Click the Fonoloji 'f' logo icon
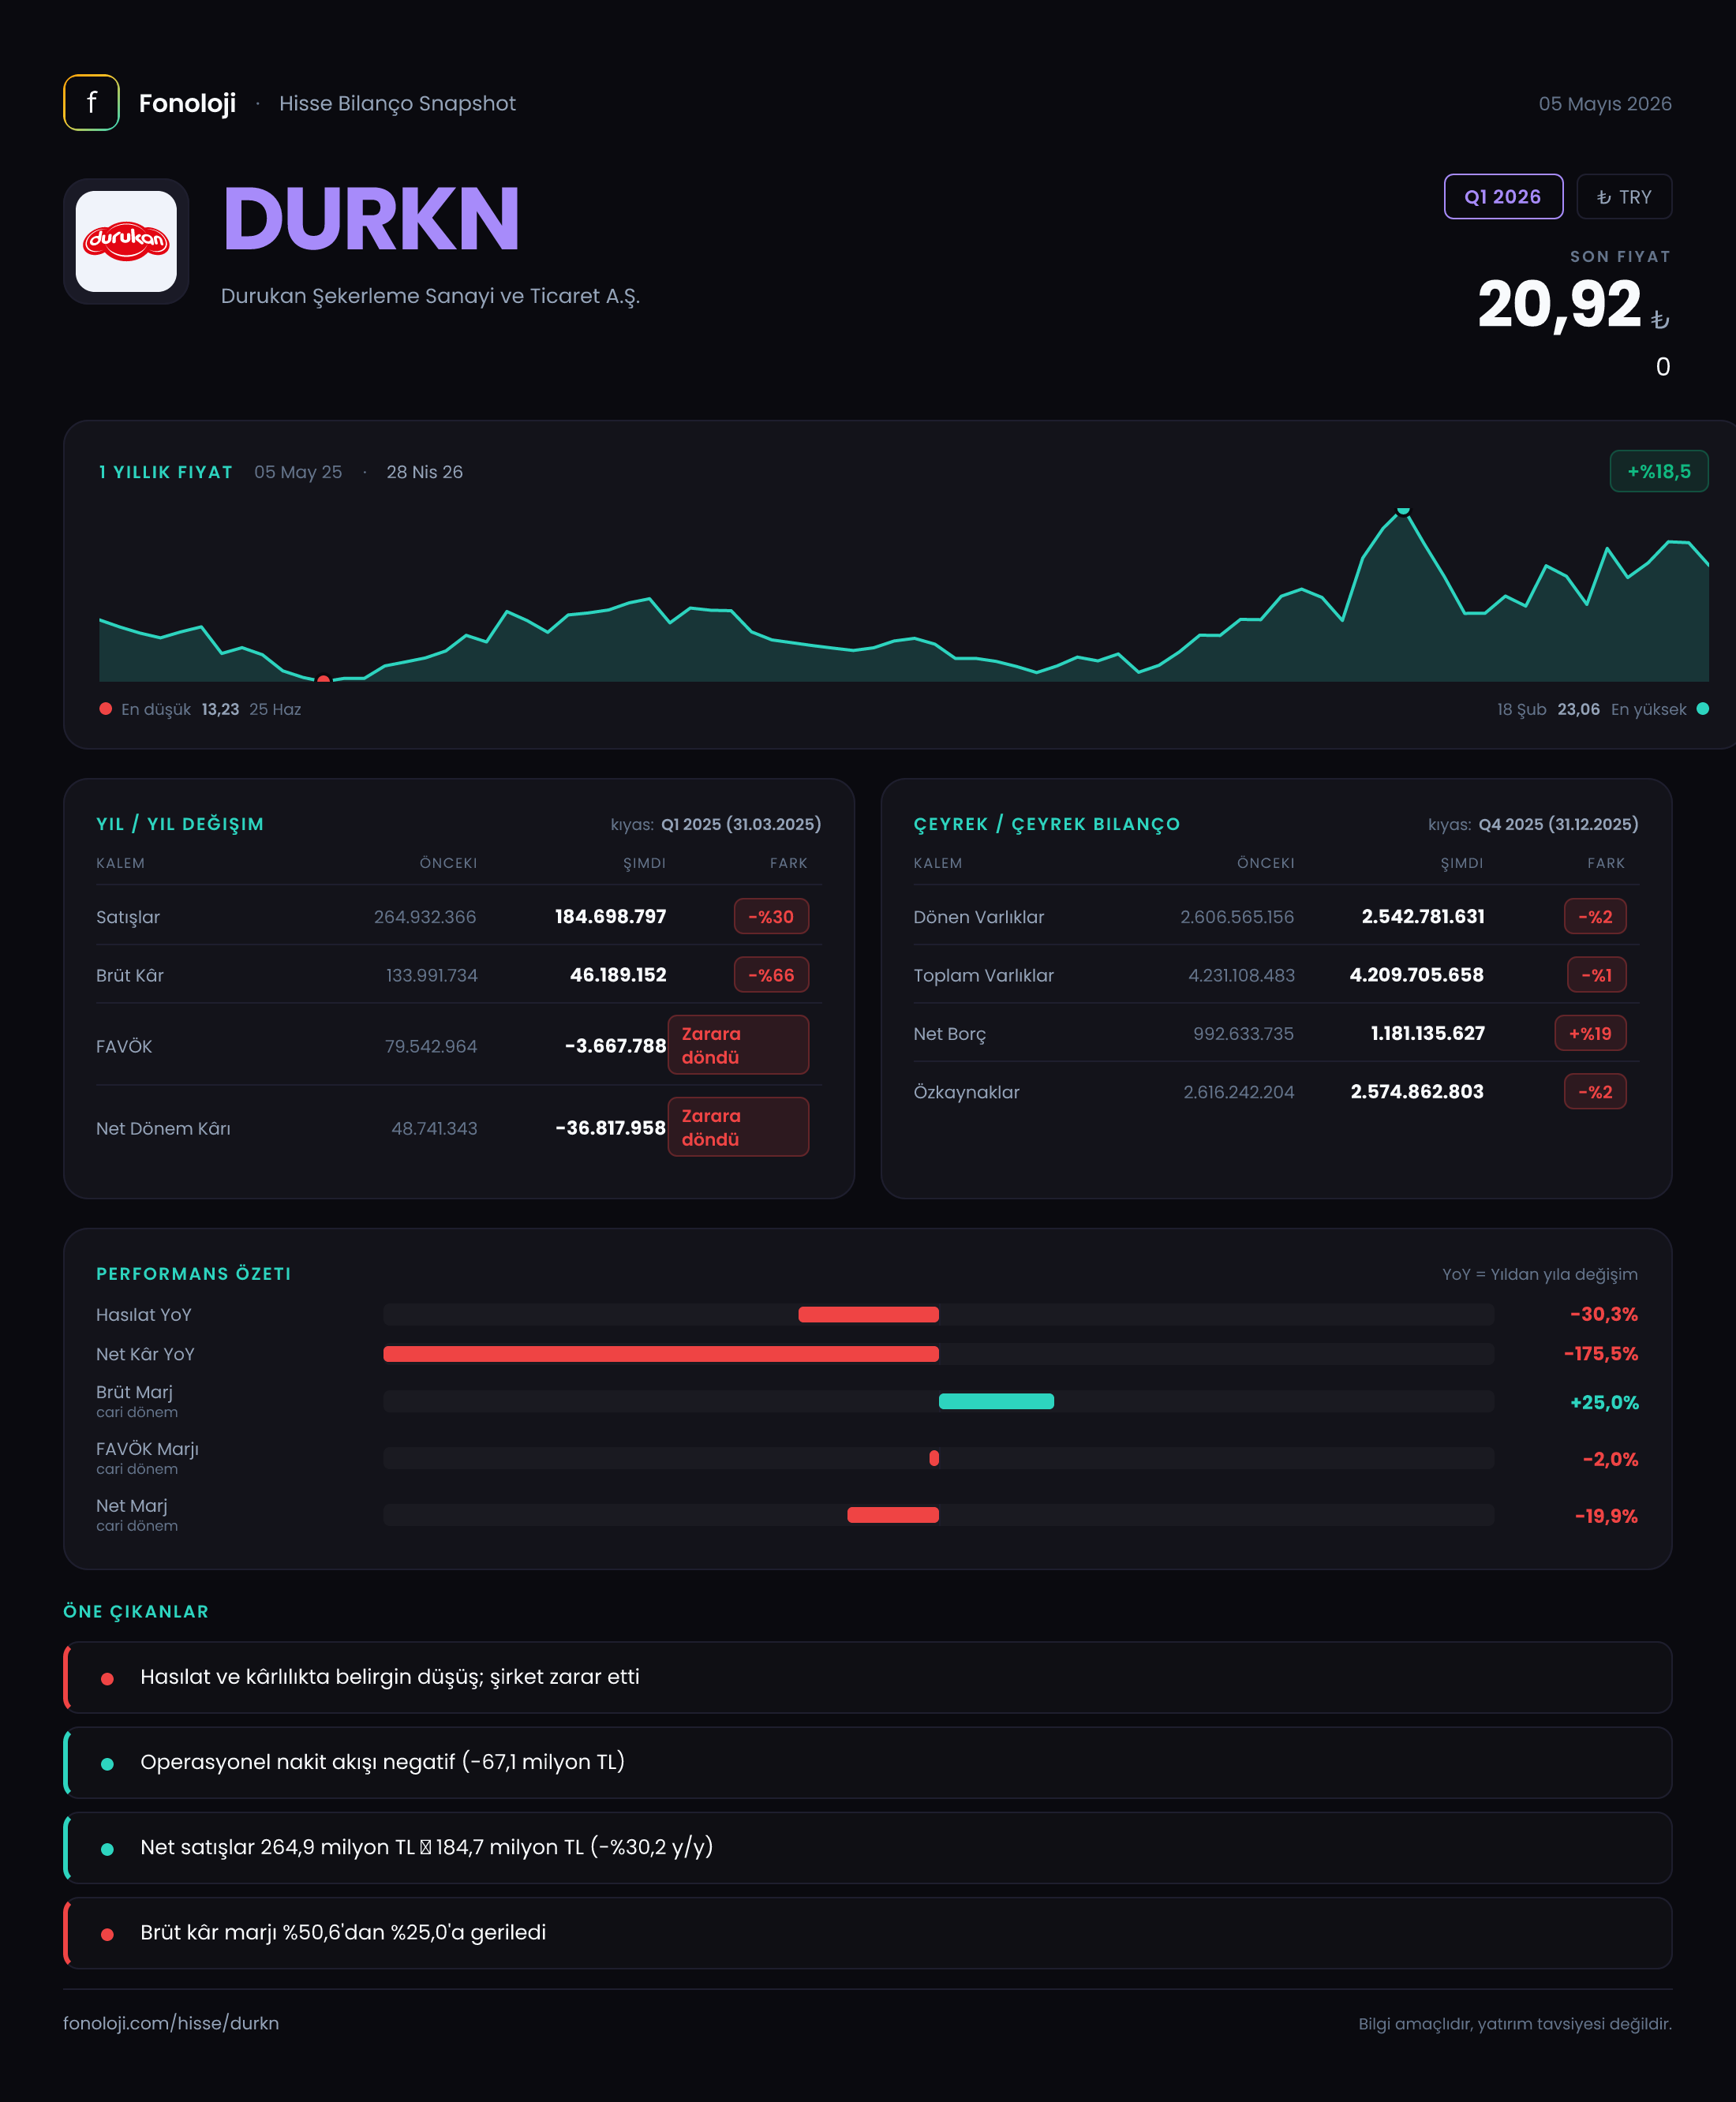Viewport: 1736px width, 2102px height. pyautogui.click(x=91, y=103)
